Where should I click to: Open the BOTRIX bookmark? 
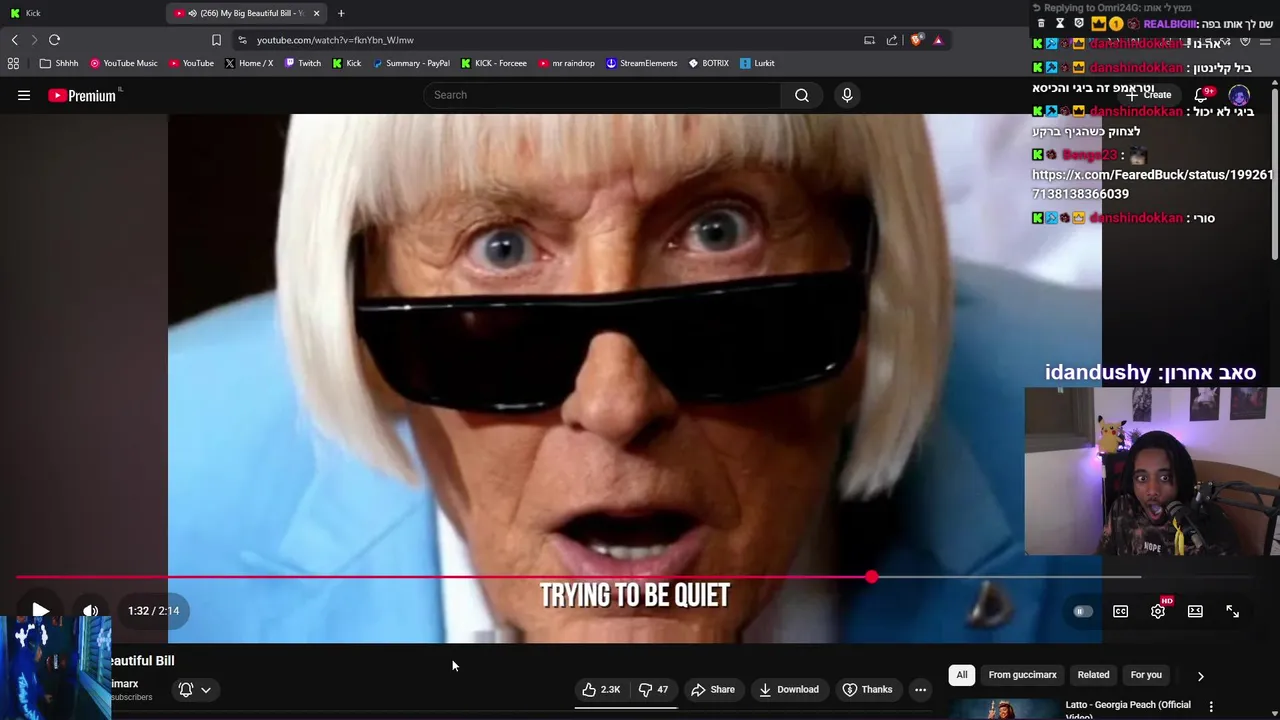709,63
